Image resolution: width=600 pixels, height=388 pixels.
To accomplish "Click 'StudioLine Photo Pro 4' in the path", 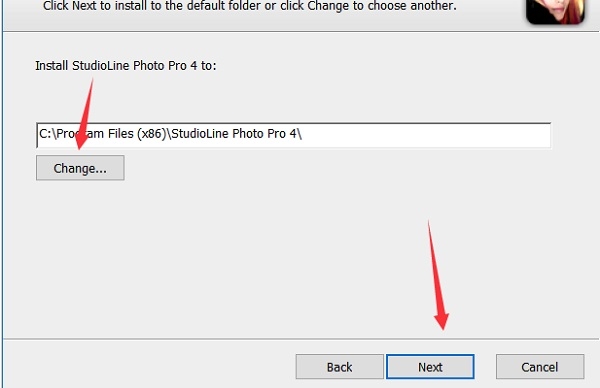I will coord(234,134).
